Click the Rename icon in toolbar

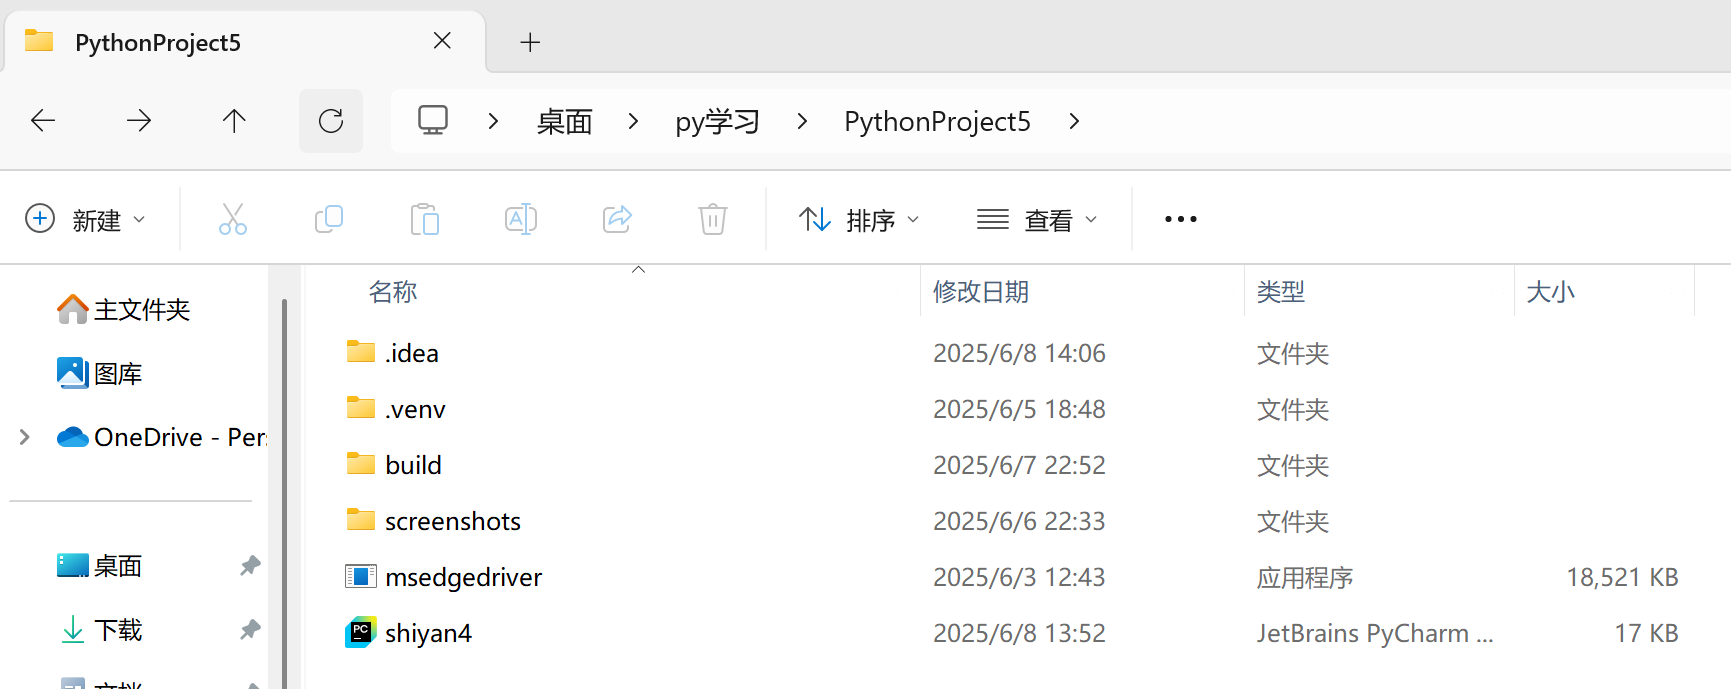click(x=520, y=219)
